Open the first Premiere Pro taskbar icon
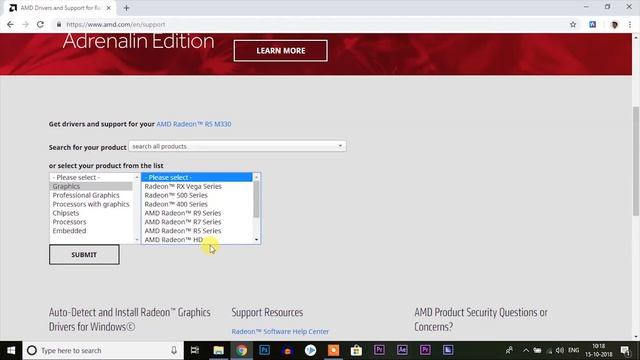 click(379, 350)
